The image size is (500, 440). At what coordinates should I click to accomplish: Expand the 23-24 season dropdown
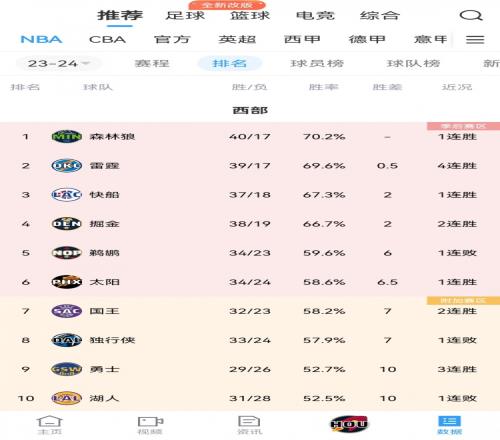pyautogui.click(x=59, y=63)
